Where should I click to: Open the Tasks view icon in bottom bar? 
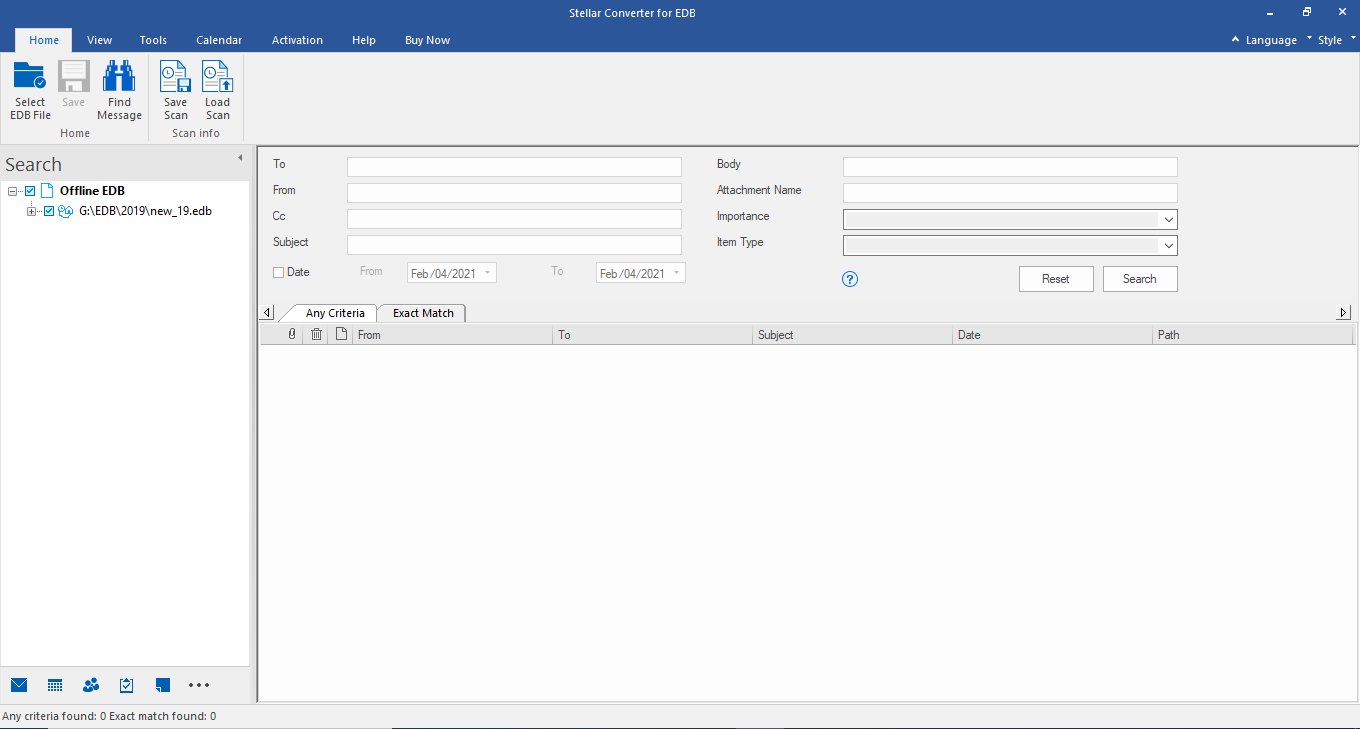point(127,685)
